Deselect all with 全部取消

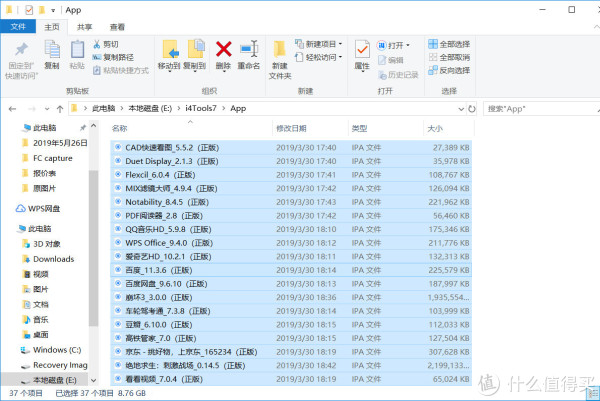449,57
